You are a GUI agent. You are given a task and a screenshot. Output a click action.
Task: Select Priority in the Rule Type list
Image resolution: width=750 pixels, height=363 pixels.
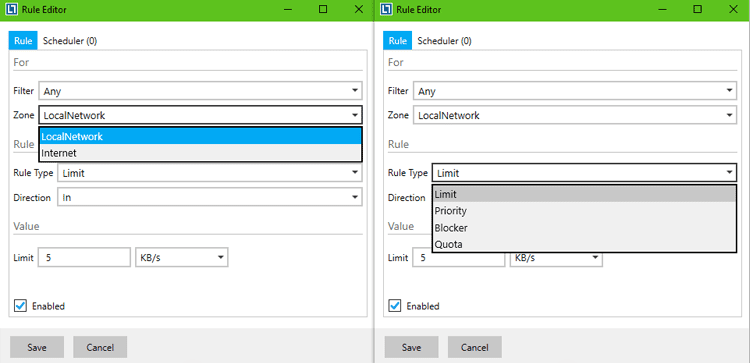pos(584,211)
